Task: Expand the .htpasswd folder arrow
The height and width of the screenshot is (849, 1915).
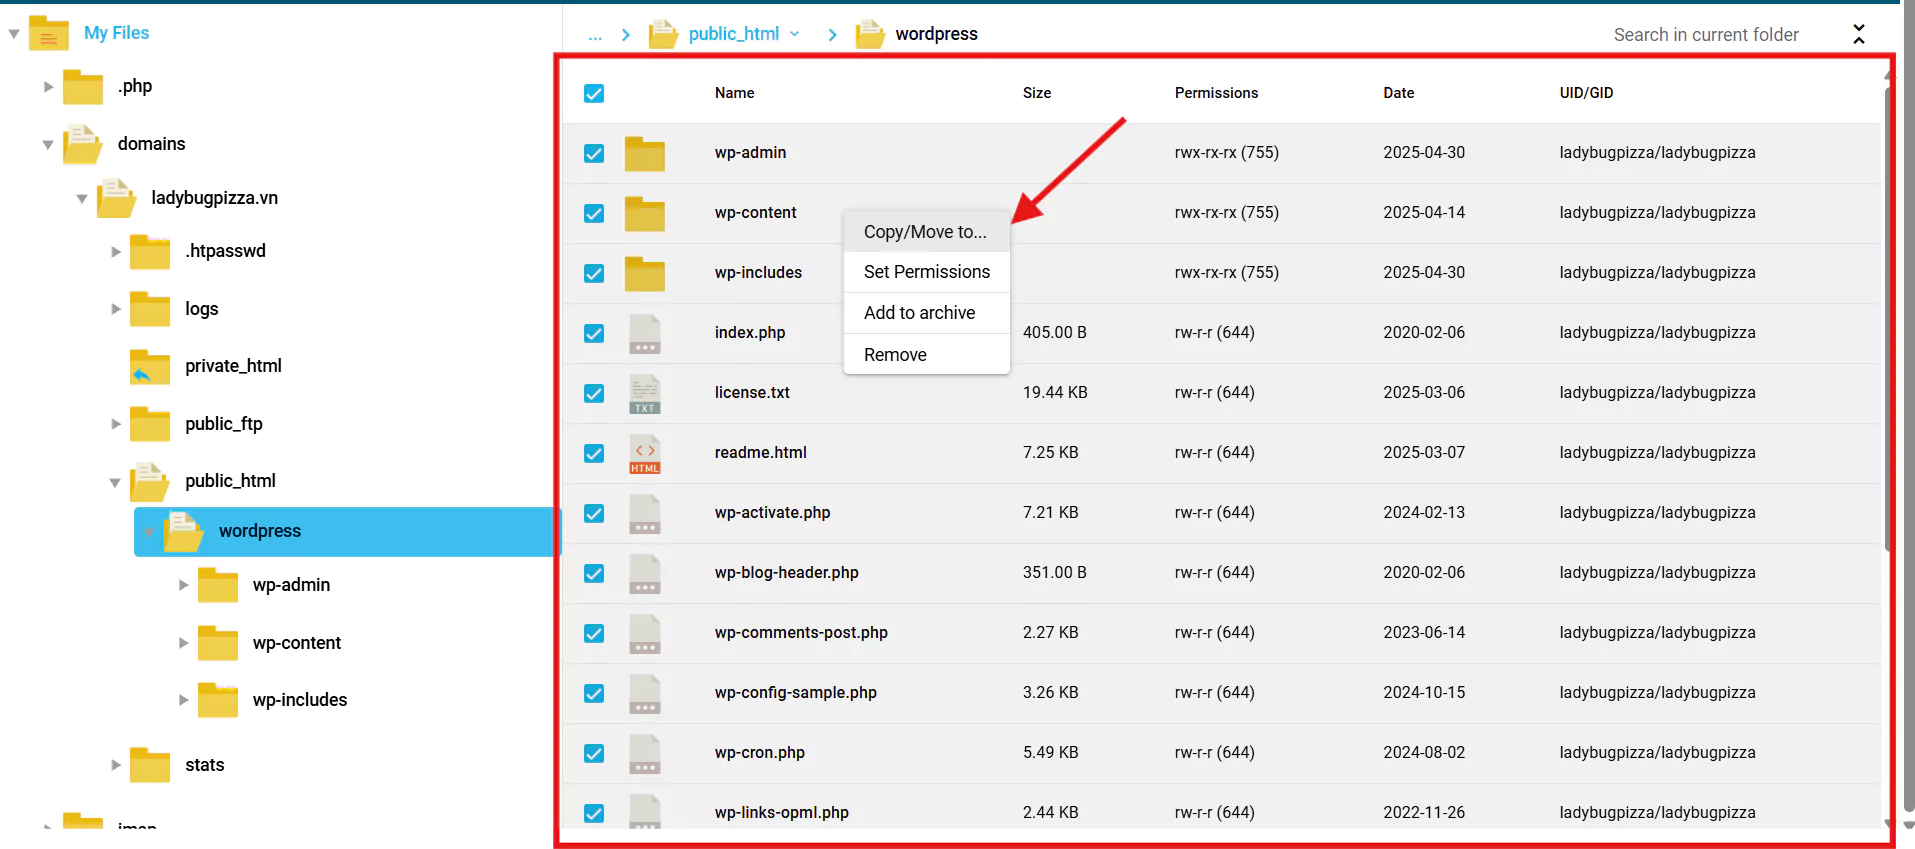Action: coord(116,252)
